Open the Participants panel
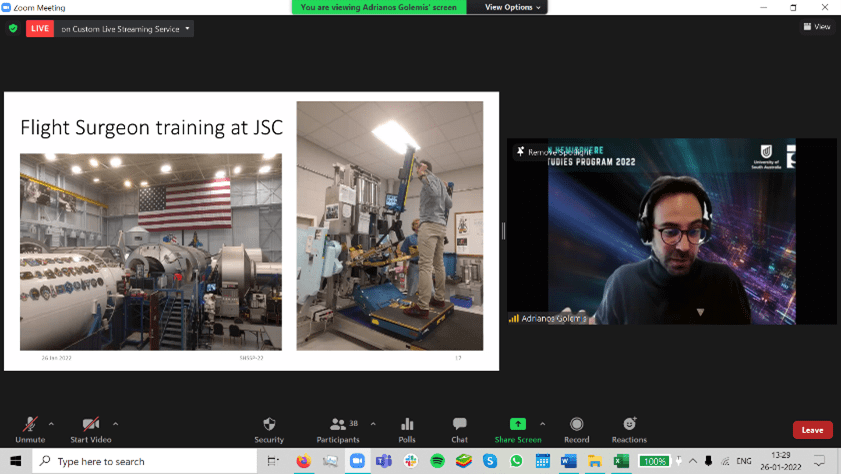 [x=338, y=428]
